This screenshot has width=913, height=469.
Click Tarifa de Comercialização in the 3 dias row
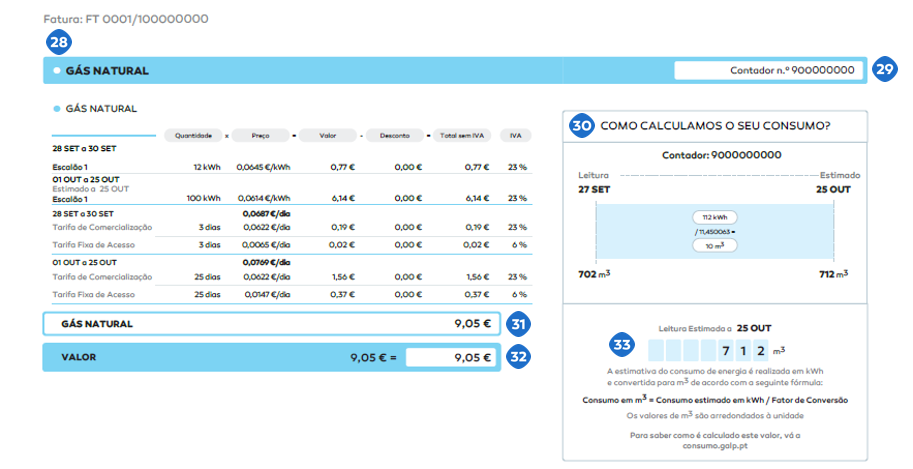pyautogui.click(x=102, y=228)
